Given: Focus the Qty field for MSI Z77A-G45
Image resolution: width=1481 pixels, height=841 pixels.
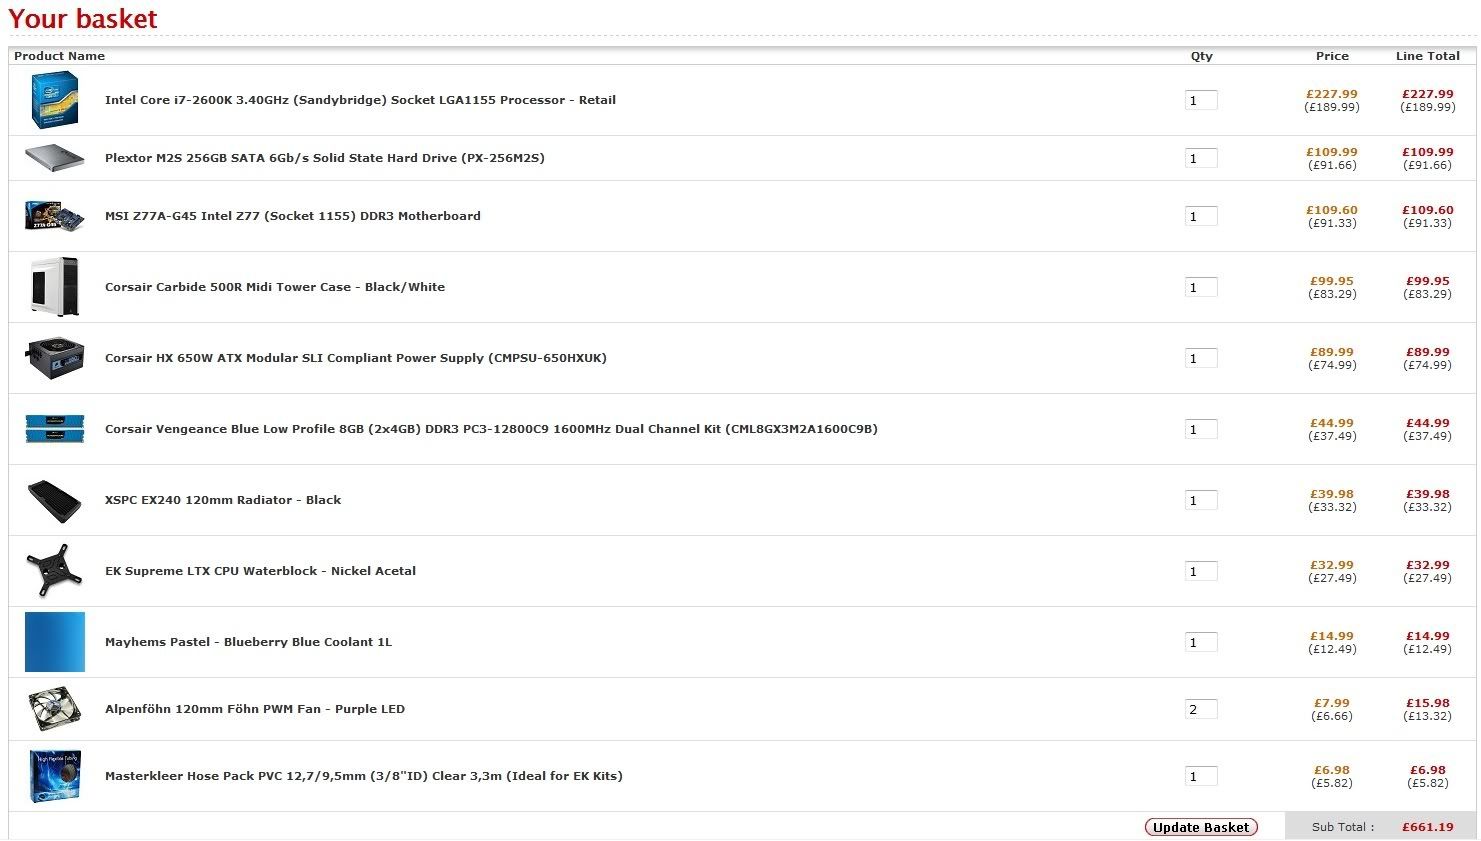Looking at the screenshot, I should pos(1201,216).
